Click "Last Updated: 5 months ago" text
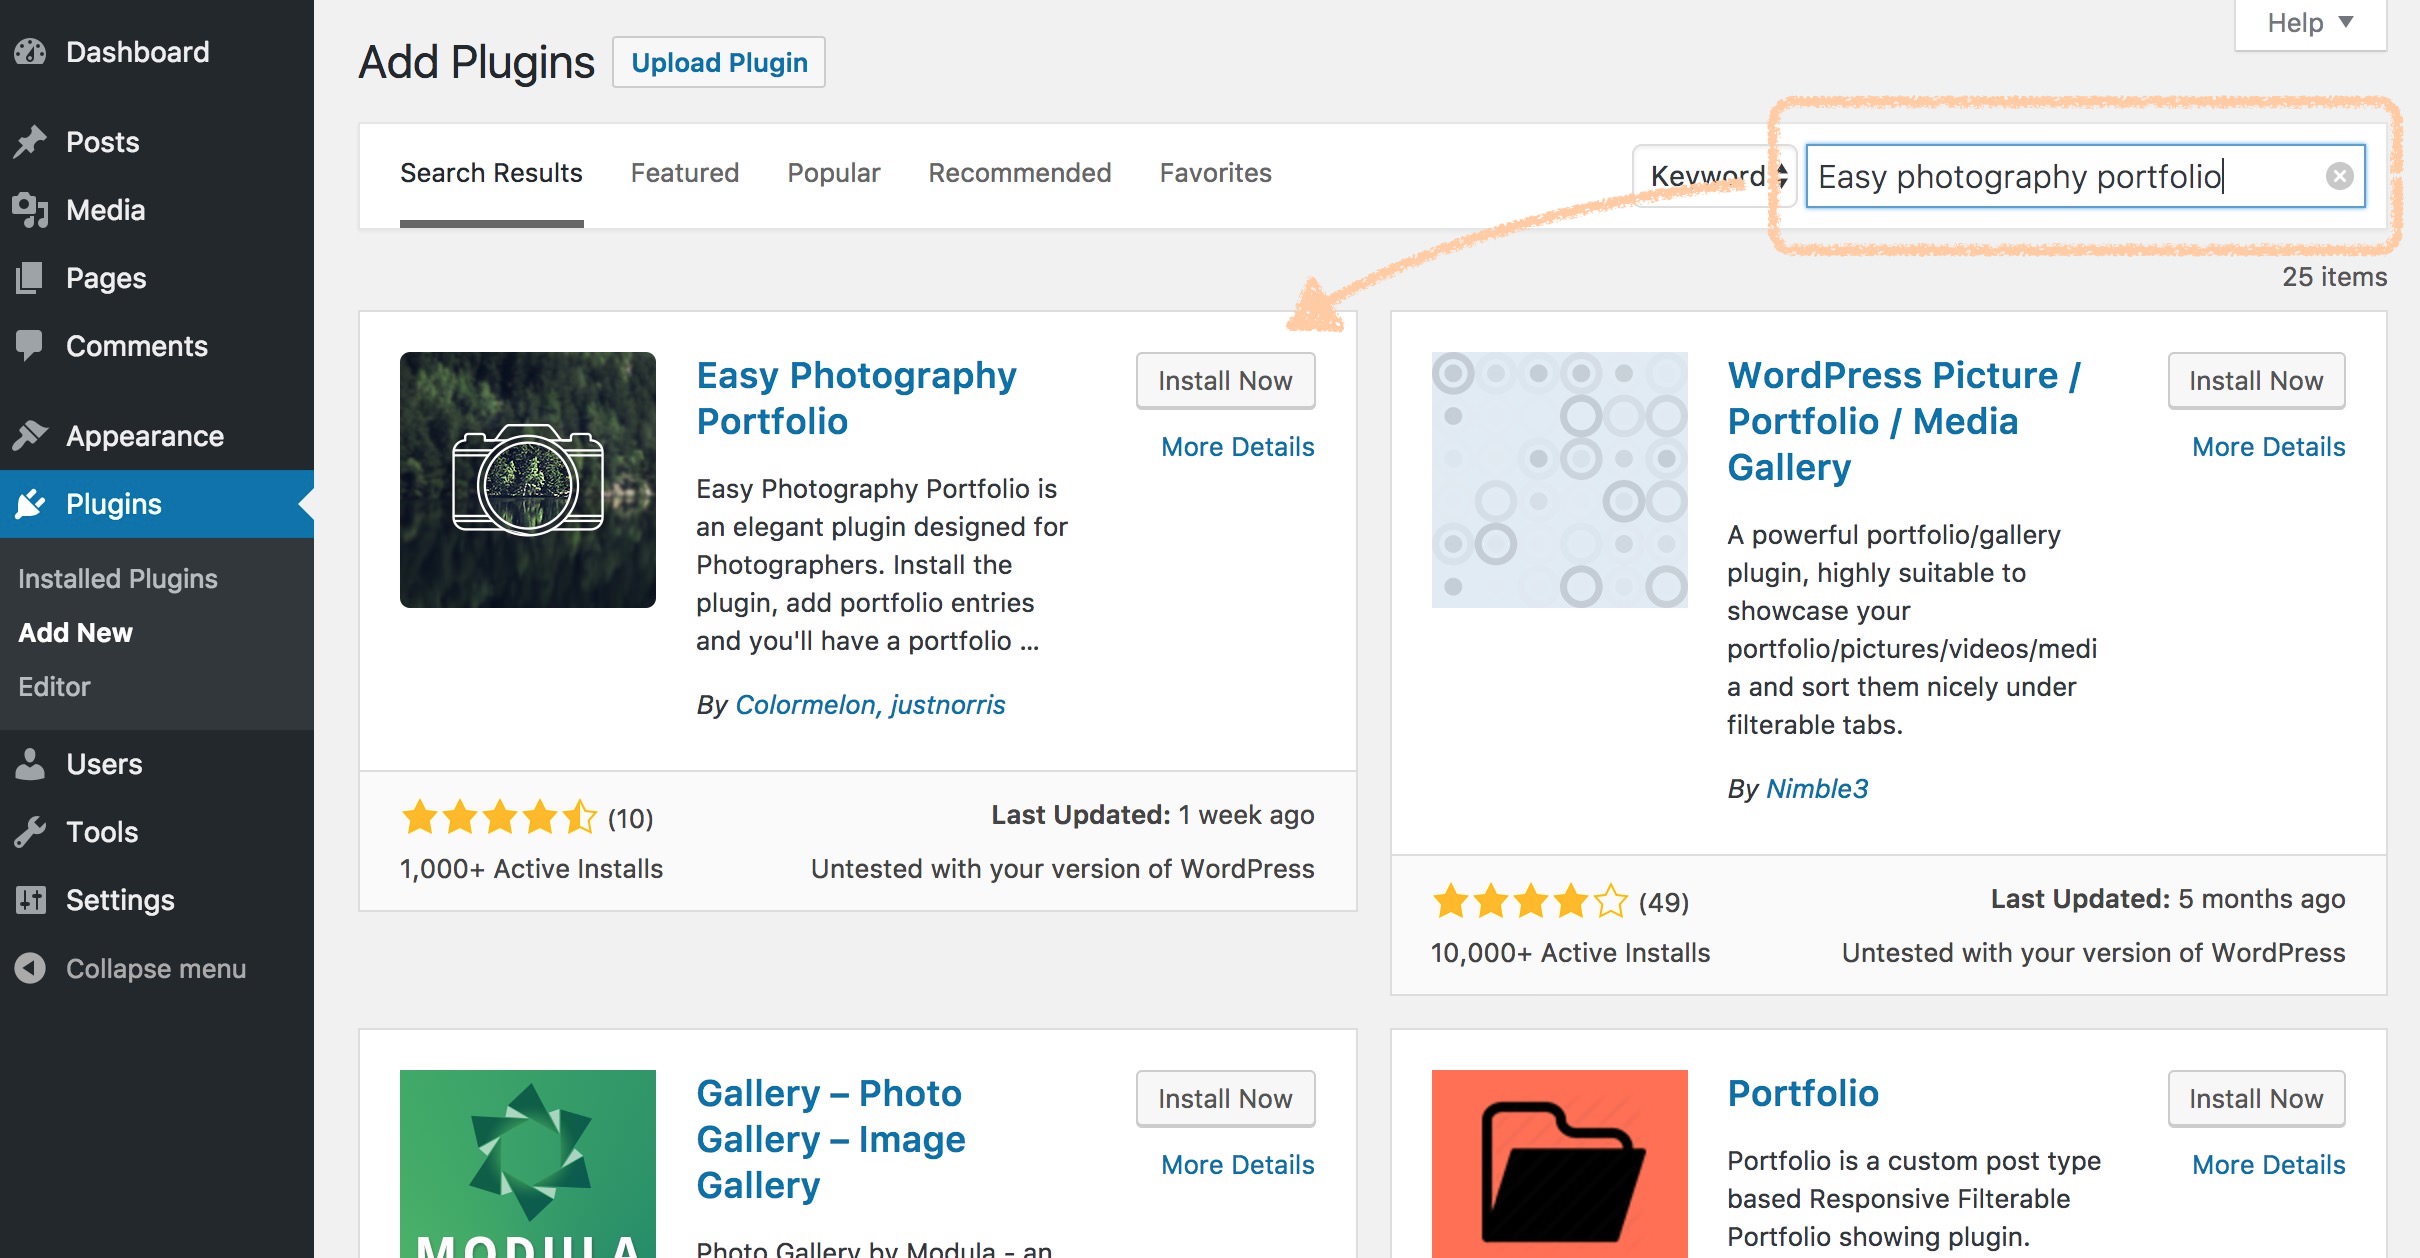Image resolution: width=2420 pixels, height=1258 pixels. pos(2168,899)
